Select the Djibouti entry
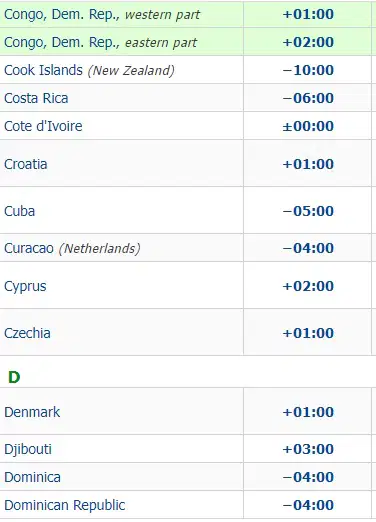This screenshot has width=376, height=522. 28,449
